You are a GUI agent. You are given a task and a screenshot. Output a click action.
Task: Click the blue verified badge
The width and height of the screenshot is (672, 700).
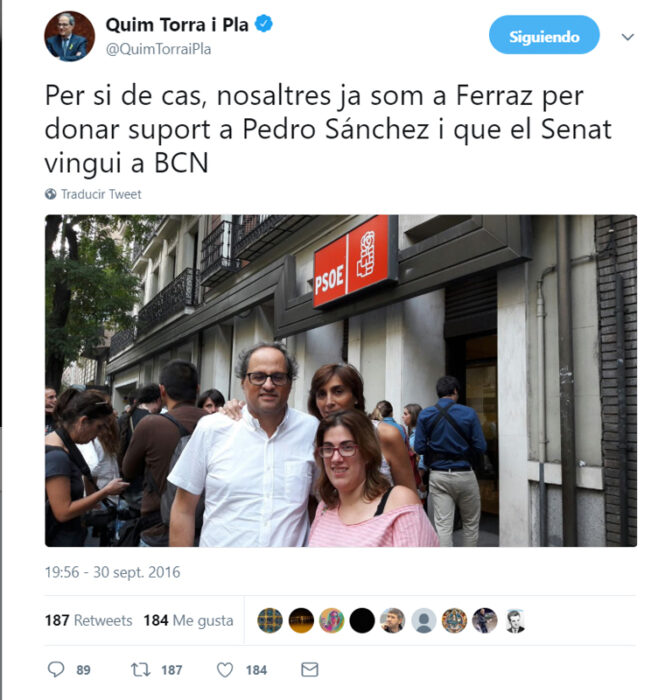coord(263,24)
